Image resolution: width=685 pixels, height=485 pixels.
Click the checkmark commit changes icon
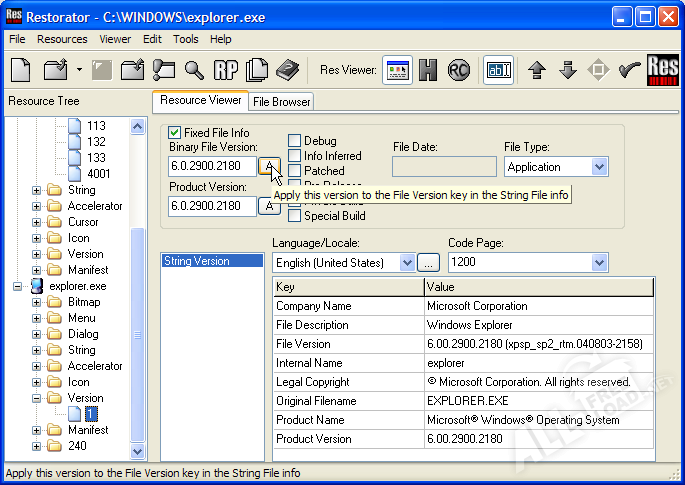click(x=629, y=70)
